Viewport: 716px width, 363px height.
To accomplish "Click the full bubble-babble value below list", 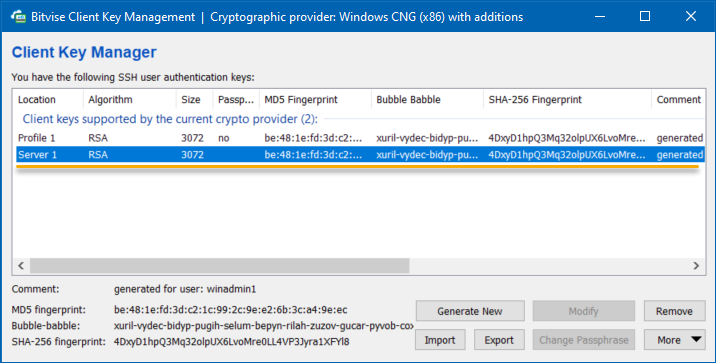I will coord(263,326).
